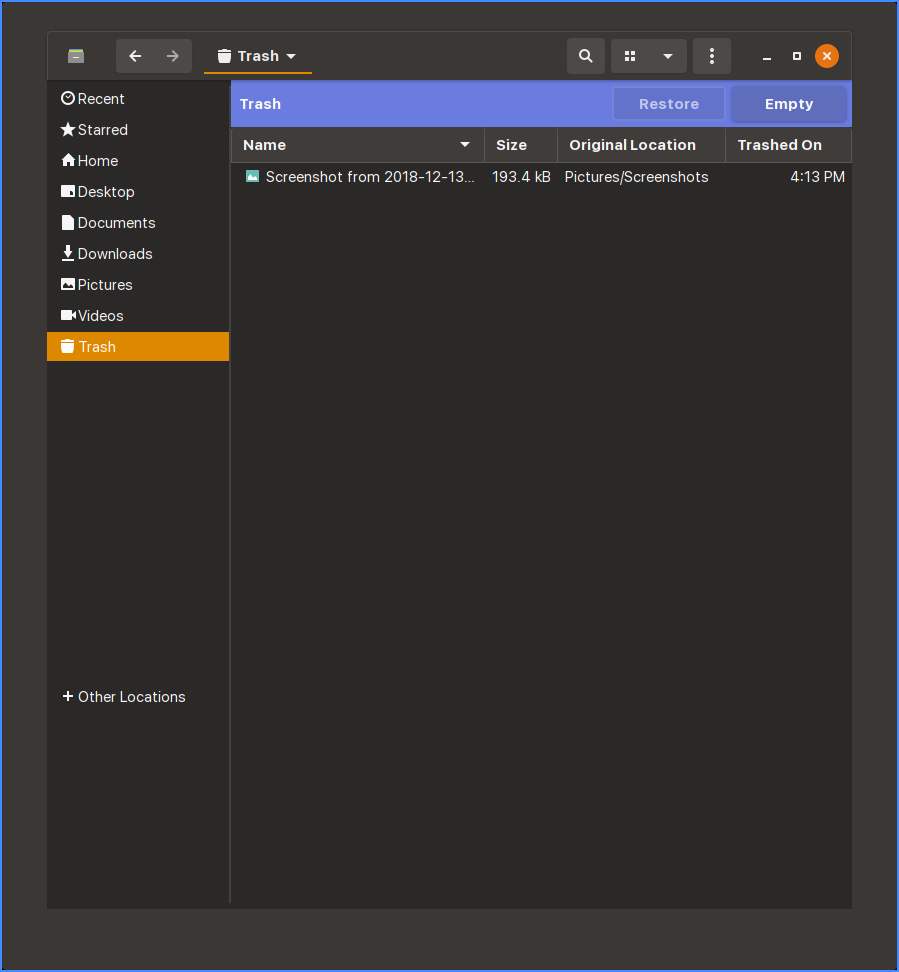This screenshot has width=899, height=972.
Task: Open Starred in the sidebar
Action: (138, 130)
